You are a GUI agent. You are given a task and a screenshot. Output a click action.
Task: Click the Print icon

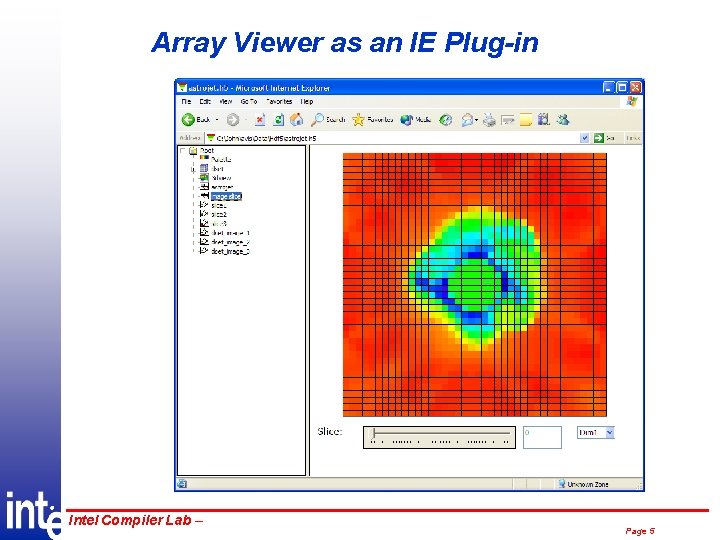(489, 120)
